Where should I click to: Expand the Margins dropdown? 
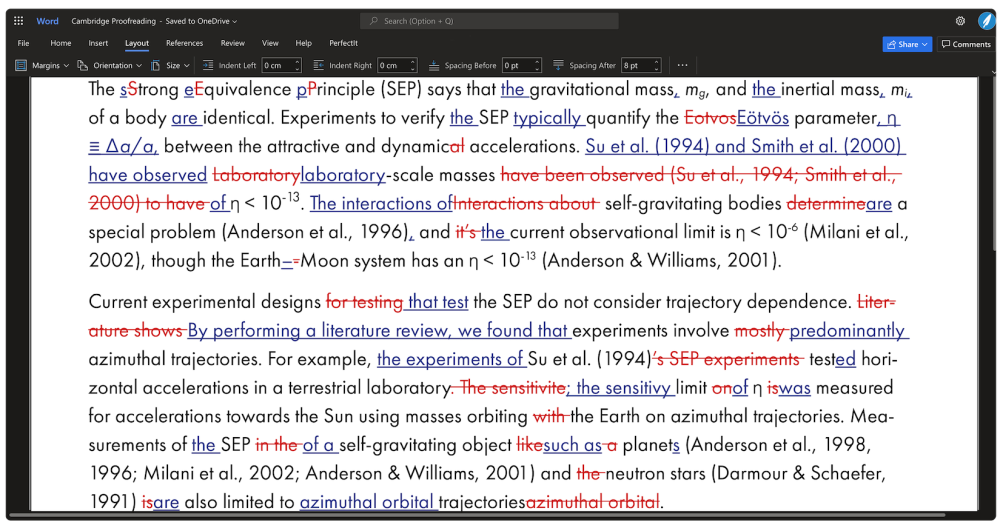coord(66,65)
